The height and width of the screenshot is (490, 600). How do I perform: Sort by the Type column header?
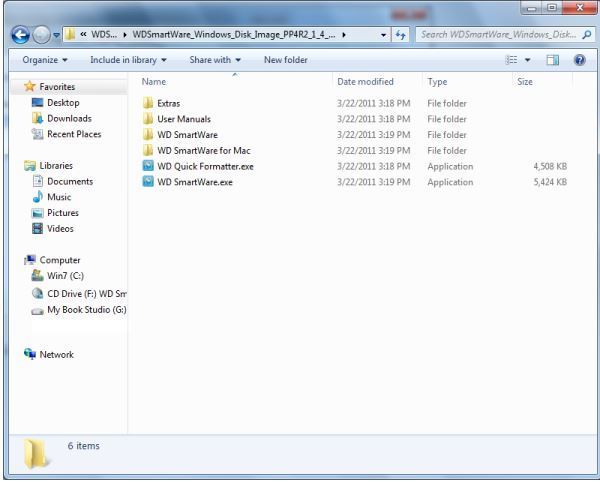(437, 82)
